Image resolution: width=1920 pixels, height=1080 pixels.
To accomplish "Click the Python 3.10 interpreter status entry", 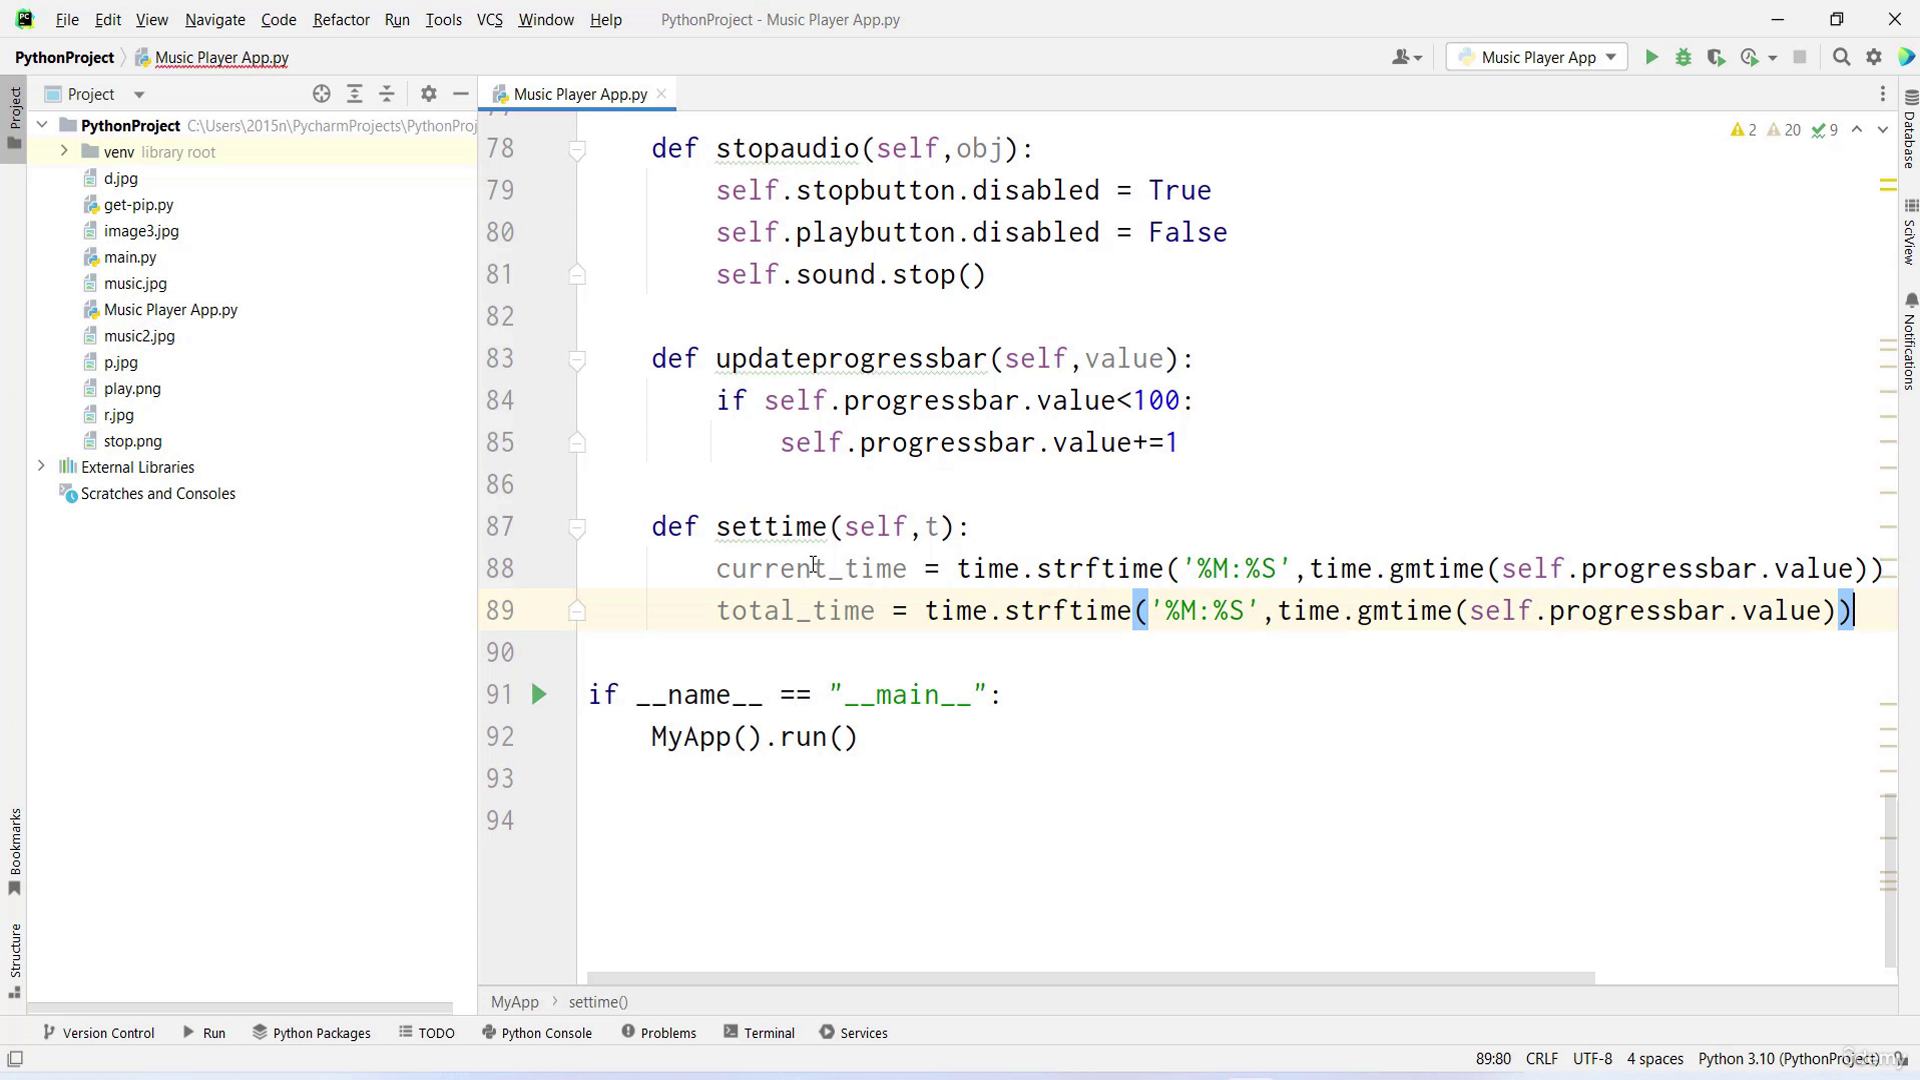I will pos(1788,1059).
